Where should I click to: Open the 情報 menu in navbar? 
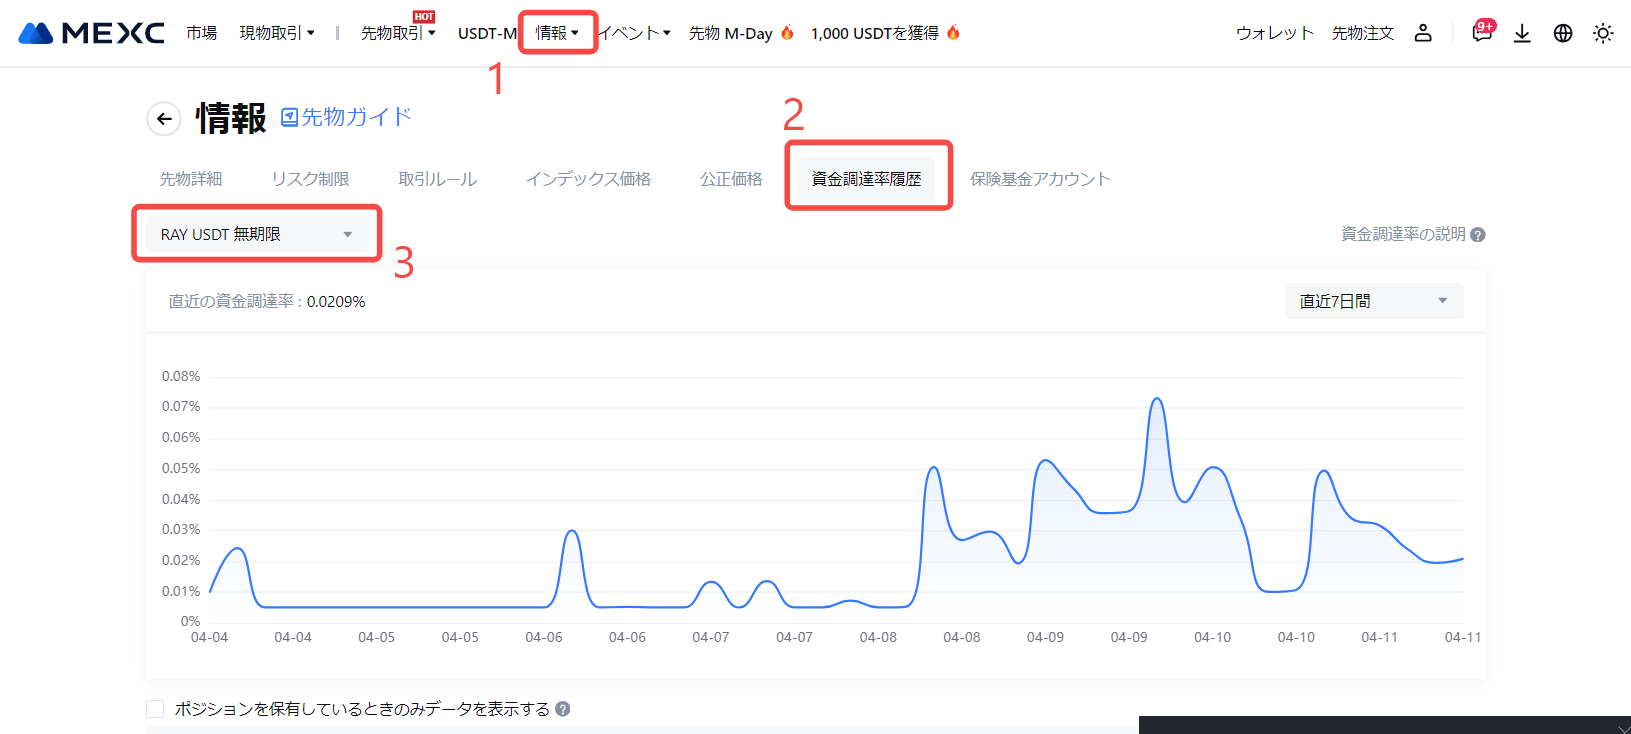[x=557, y=33]
